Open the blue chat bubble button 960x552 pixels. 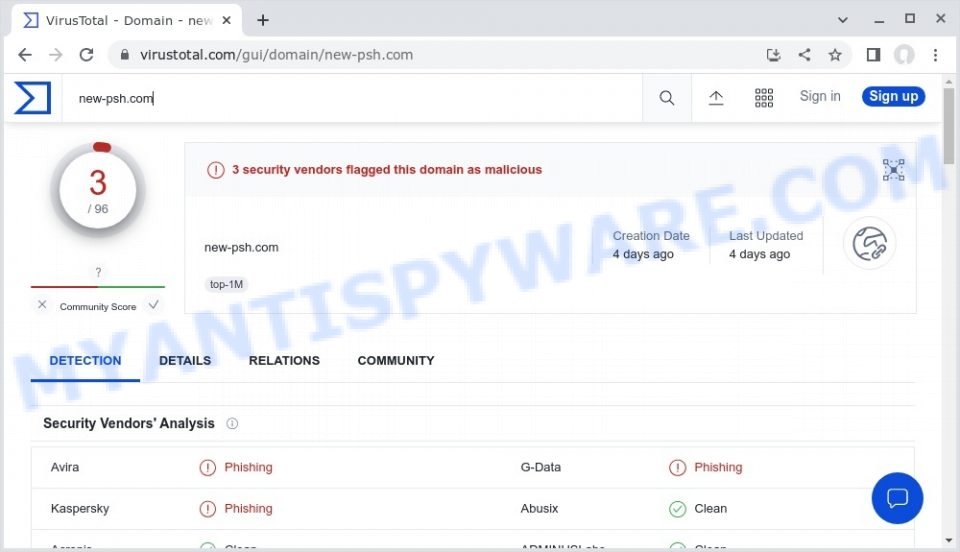pos(897,498)
